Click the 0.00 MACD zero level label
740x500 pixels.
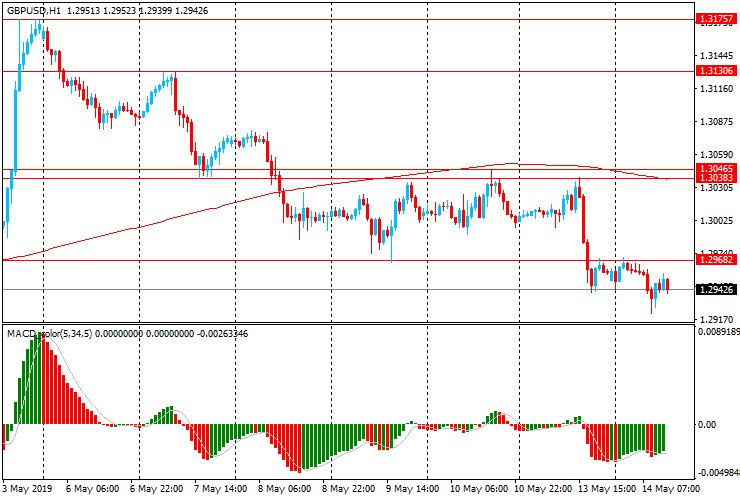coord(706,424)
